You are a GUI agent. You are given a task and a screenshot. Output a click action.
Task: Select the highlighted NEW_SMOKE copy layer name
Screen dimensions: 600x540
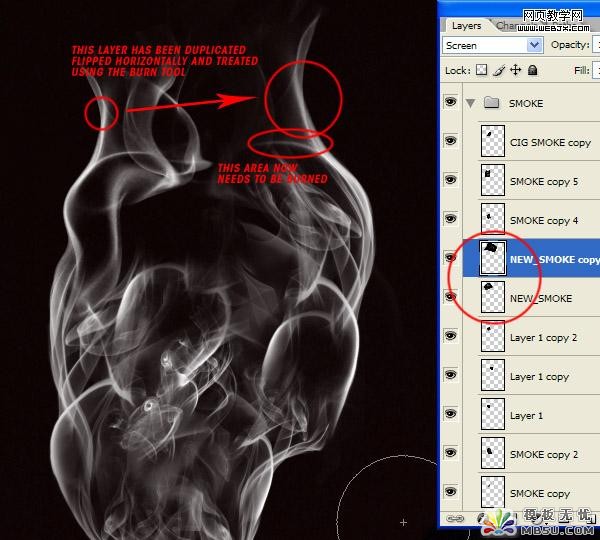click(x=554, y=259)
